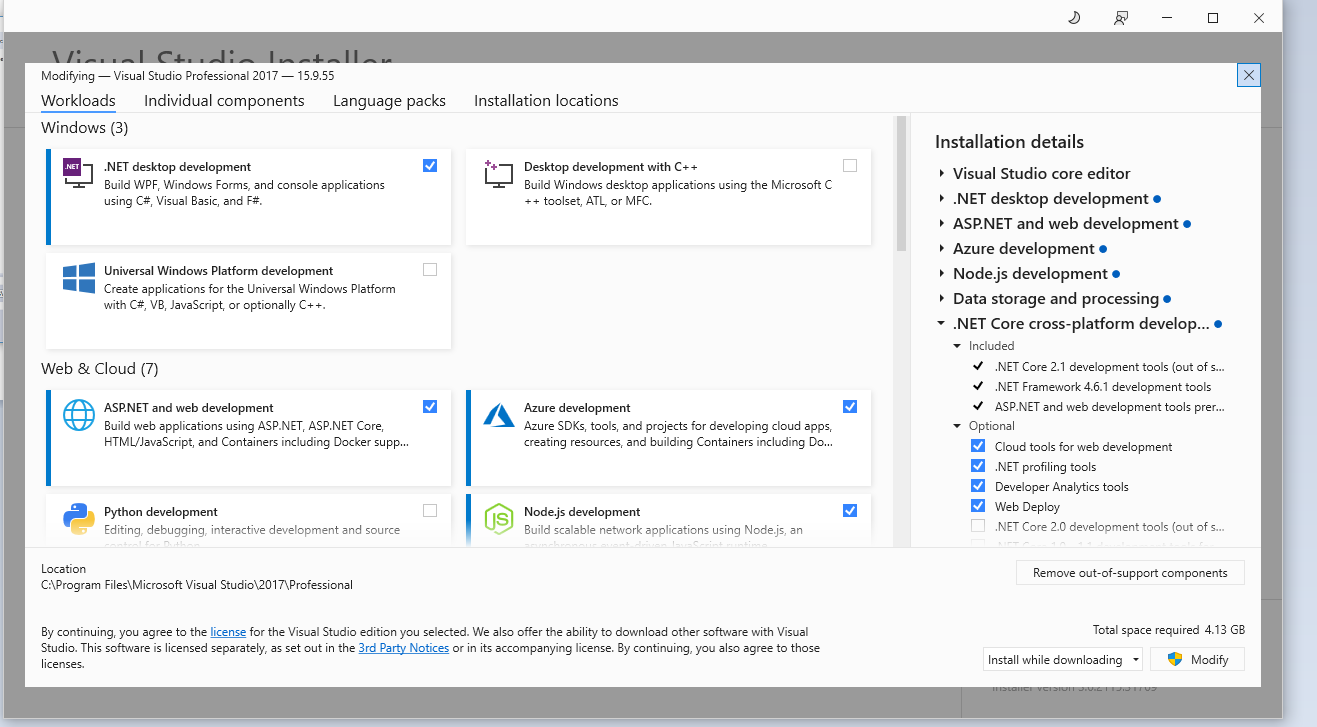
Task: Click the installation location path text
Action: pyautogui.click(x=197, y=585)
